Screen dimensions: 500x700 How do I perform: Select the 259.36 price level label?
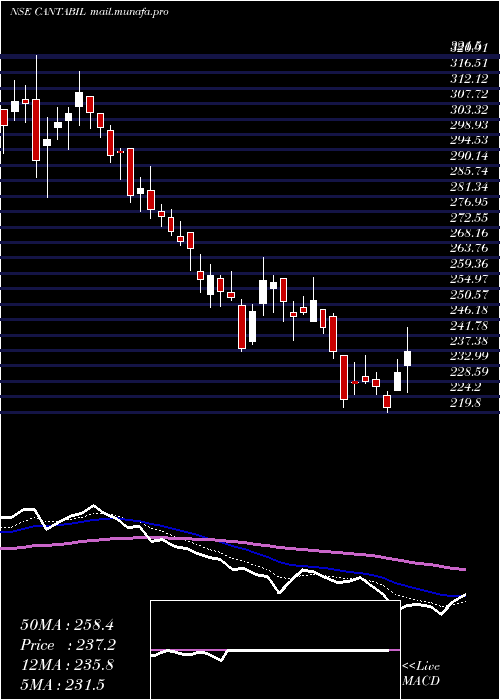tap(469, 263)
